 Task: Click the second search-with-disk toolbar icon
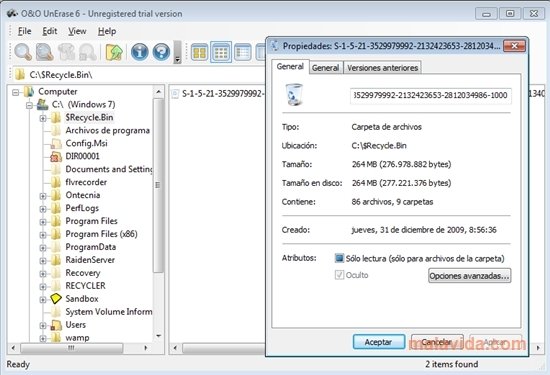pos(45,52)
